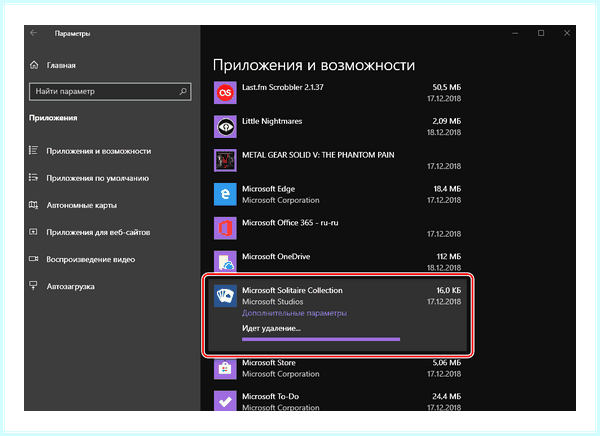Click the Microsoft Edge app icon
Viewport: 600px width, 436px height.
pos(225,194)
